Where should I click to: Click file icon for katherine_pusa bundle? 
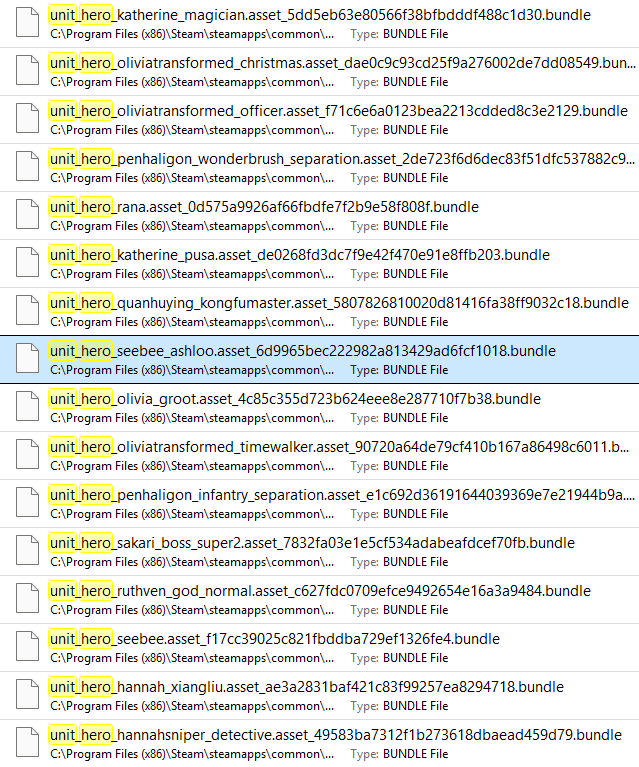27,262
